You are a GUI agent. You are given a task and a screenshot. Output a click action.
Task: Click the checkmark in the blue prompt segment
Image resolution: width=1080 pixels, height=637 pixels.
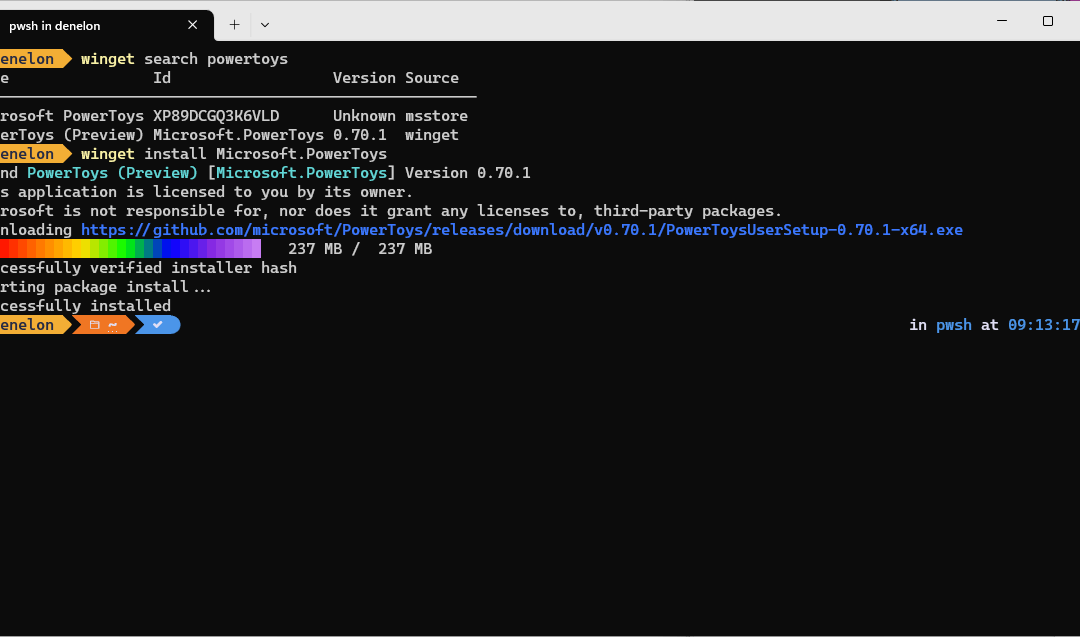pyautogui.click(x=157, y=324)
